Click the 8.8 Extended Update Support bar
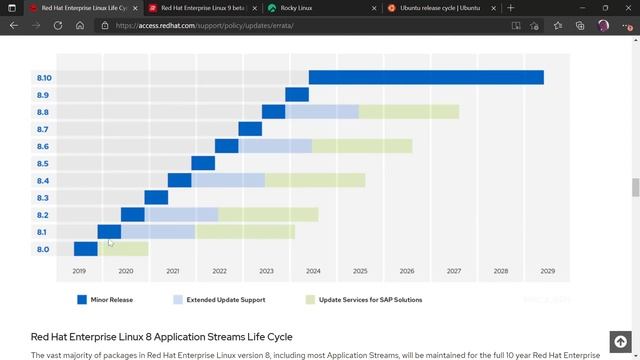 coord(322,112)
